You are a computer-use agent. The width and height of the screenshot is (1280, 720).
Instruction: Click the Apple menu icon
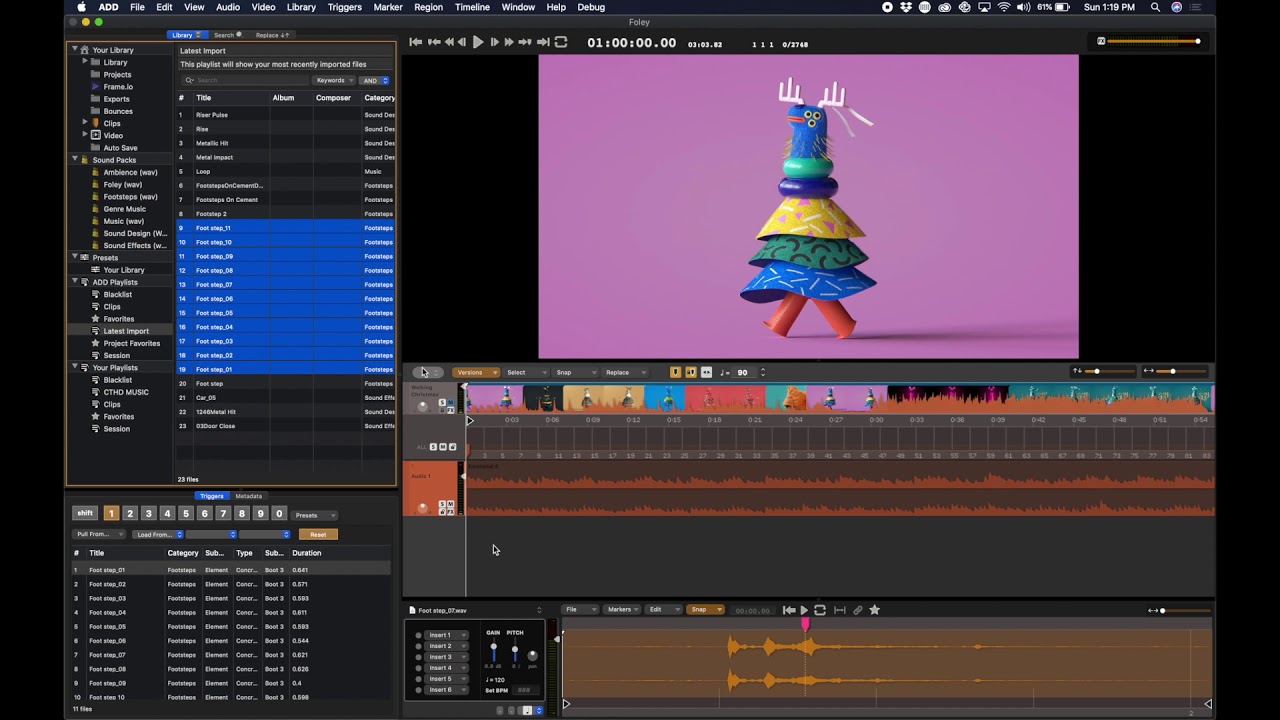tap(81, 7)
